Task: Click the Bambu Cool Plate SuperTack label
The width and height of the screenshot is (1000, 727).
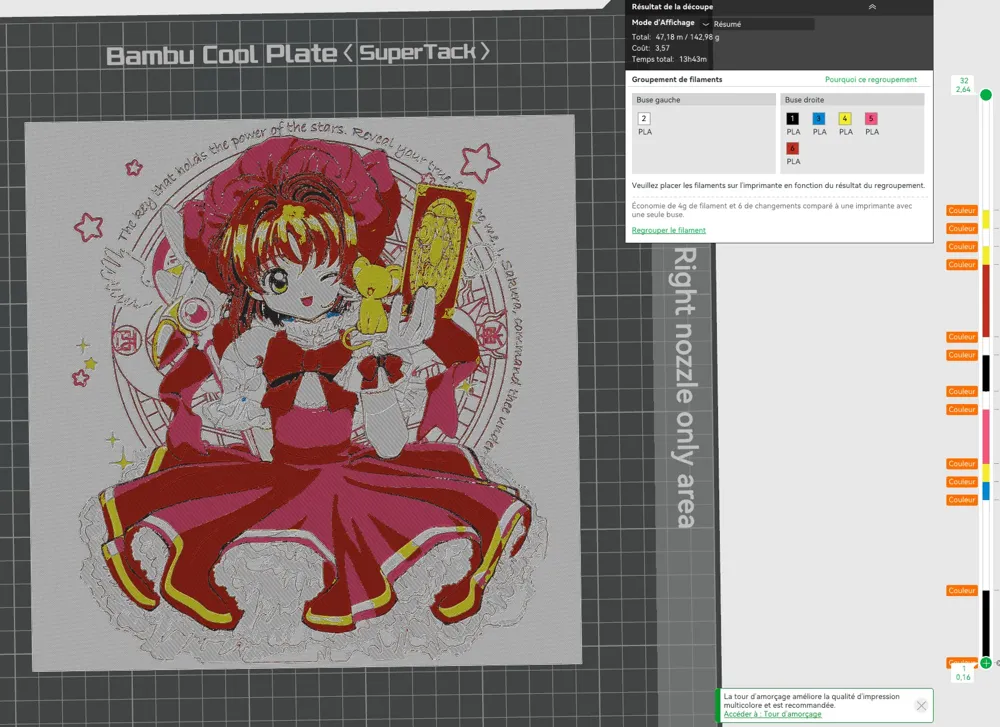Action: pos(298,54)
